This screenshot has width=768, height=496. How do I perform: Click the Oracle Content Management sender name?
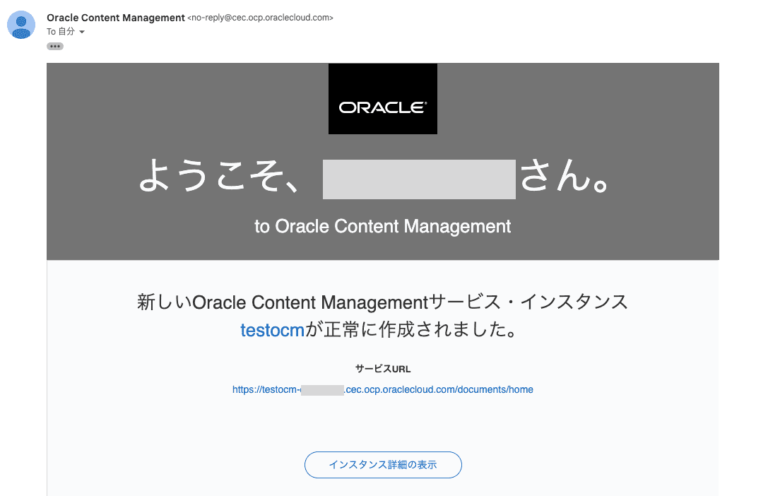coord(115,18)
